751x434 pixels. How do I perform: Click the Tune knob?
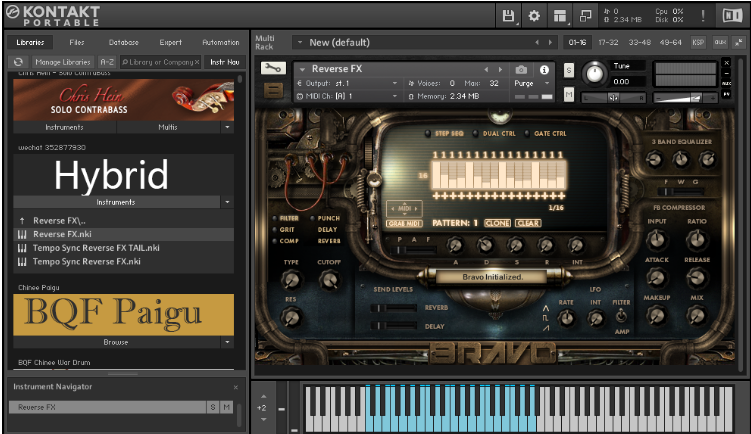pyautogui.click(x=594, y=73)
